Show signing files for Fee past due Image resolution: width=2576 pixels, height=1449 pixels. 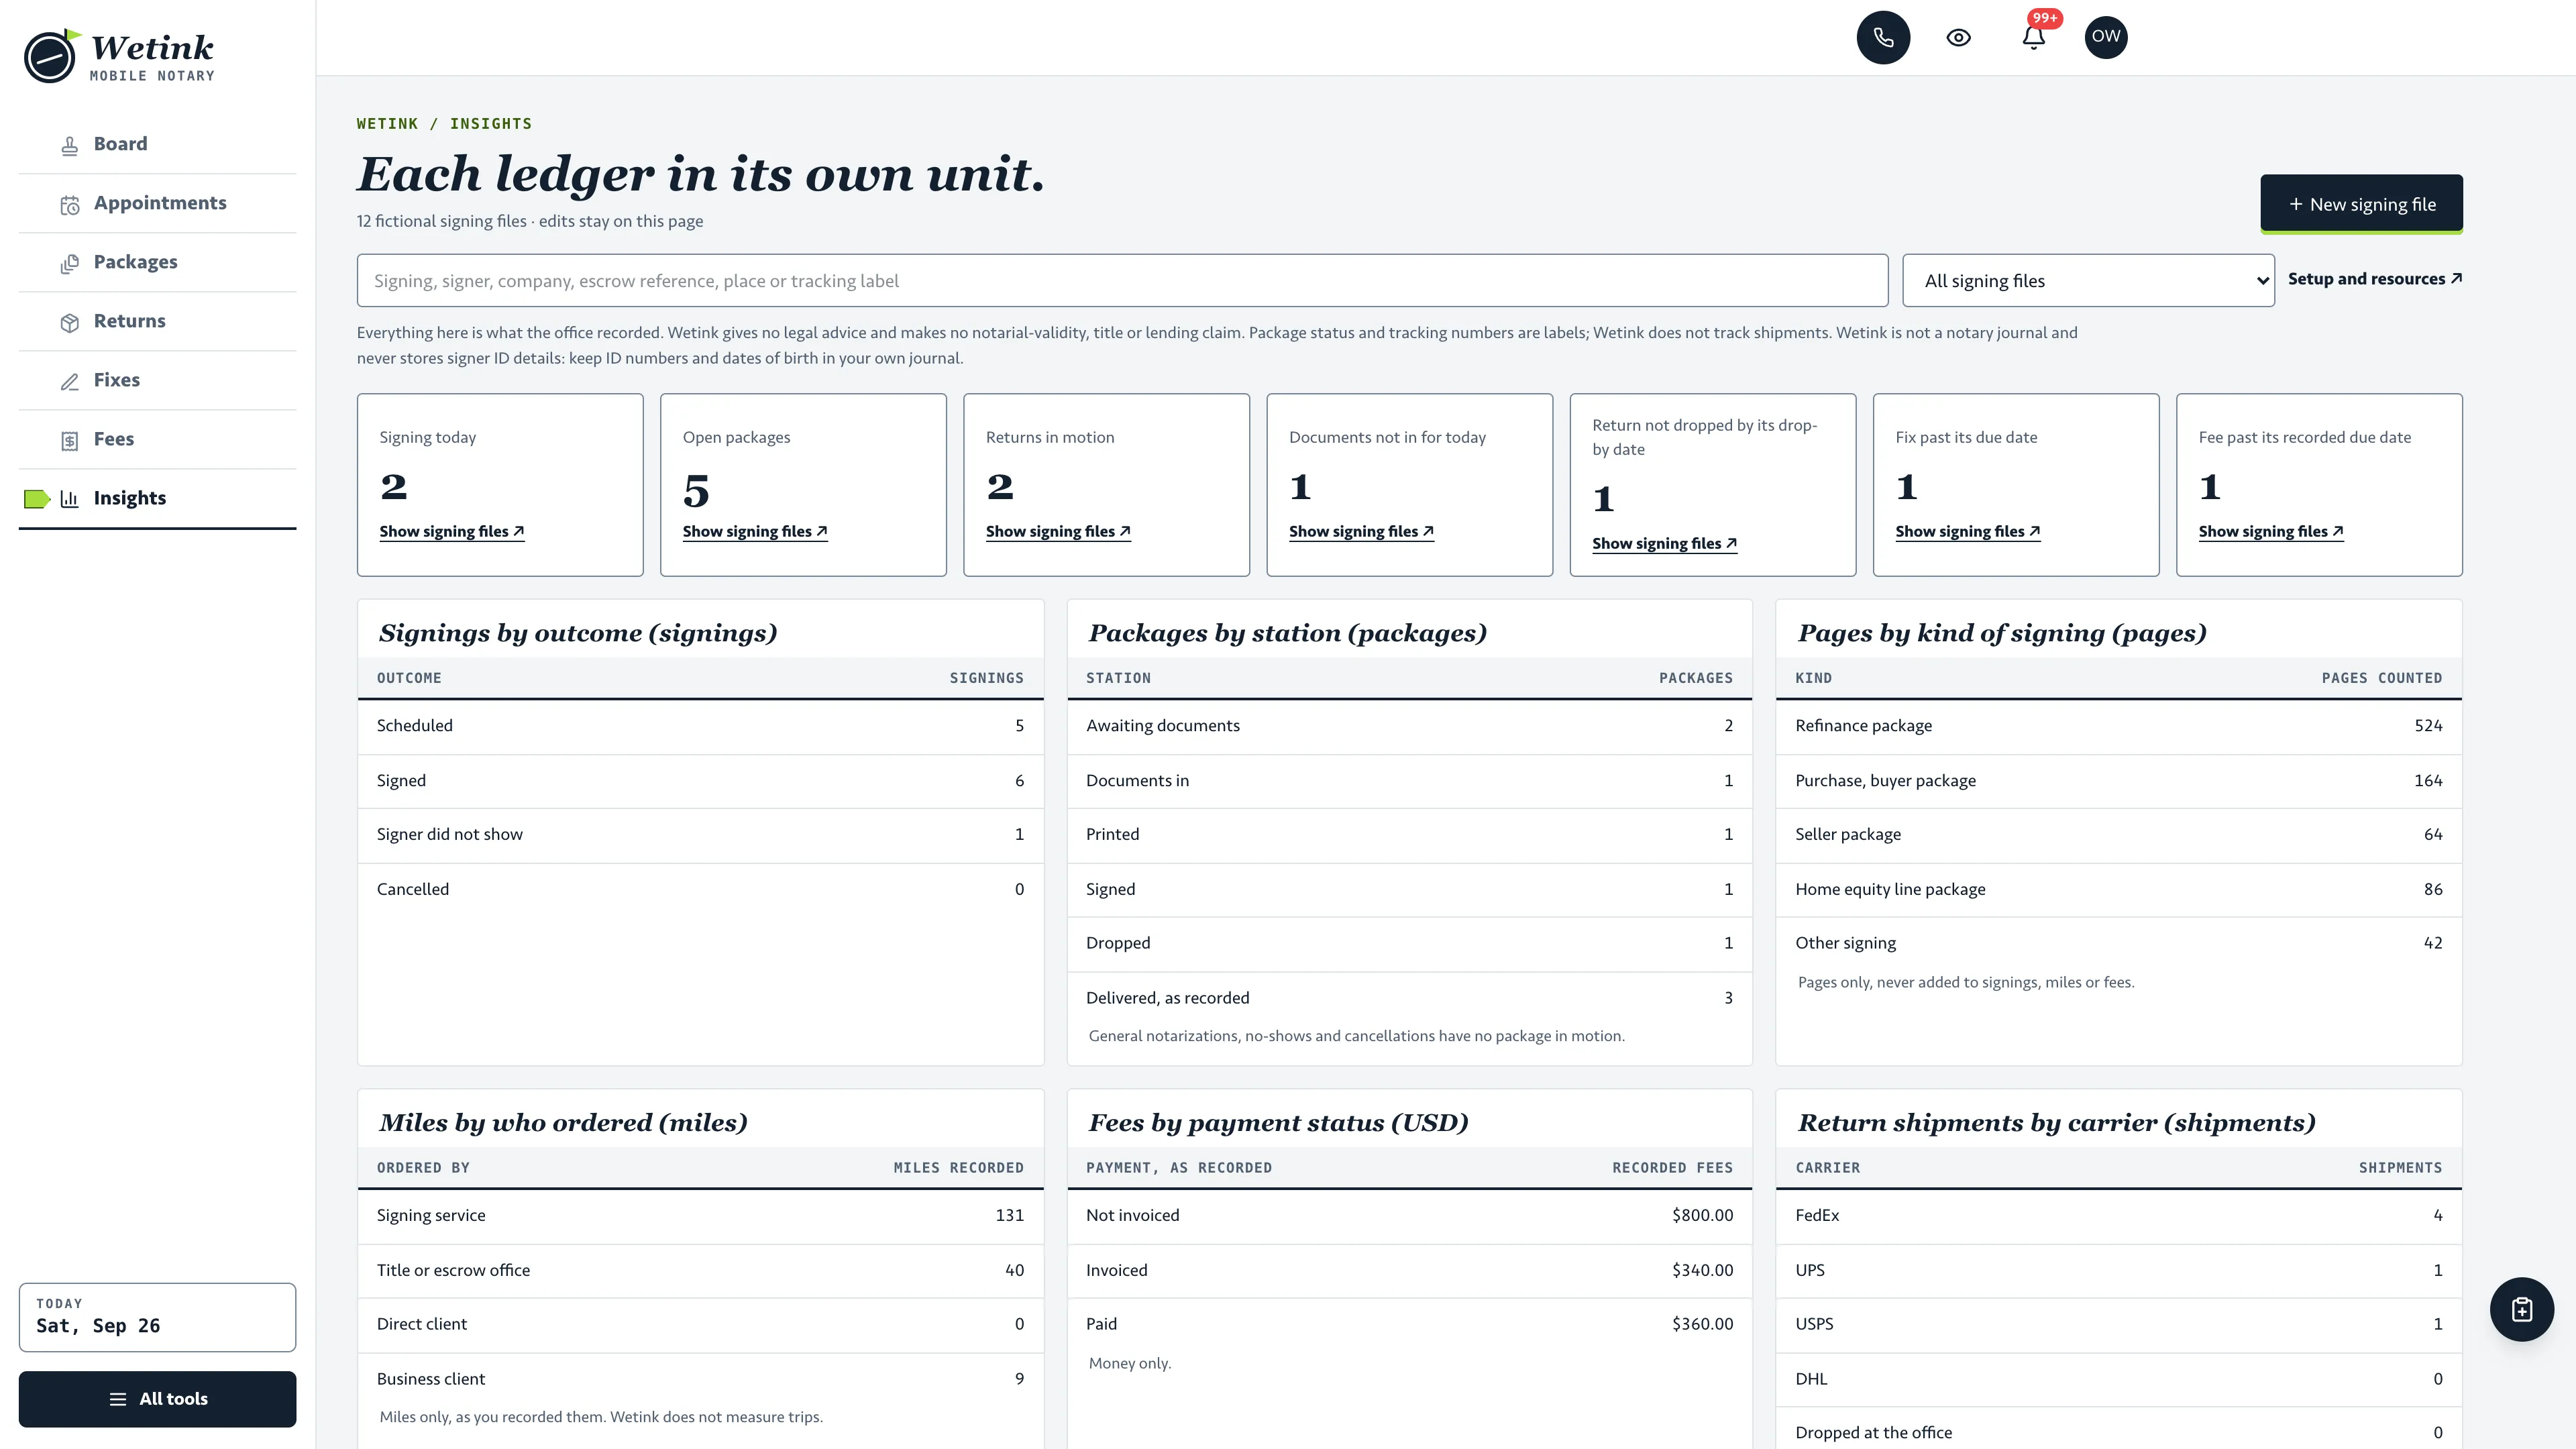(x=2270, y=531)
